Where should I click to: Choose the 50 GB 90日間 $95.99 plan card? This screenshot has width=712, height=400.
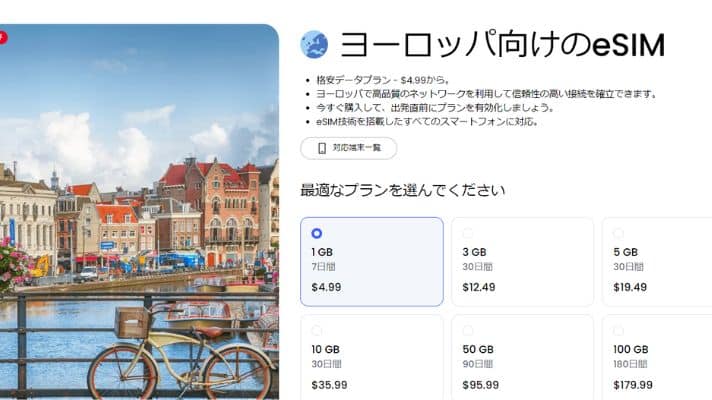(x=523, y=357)
